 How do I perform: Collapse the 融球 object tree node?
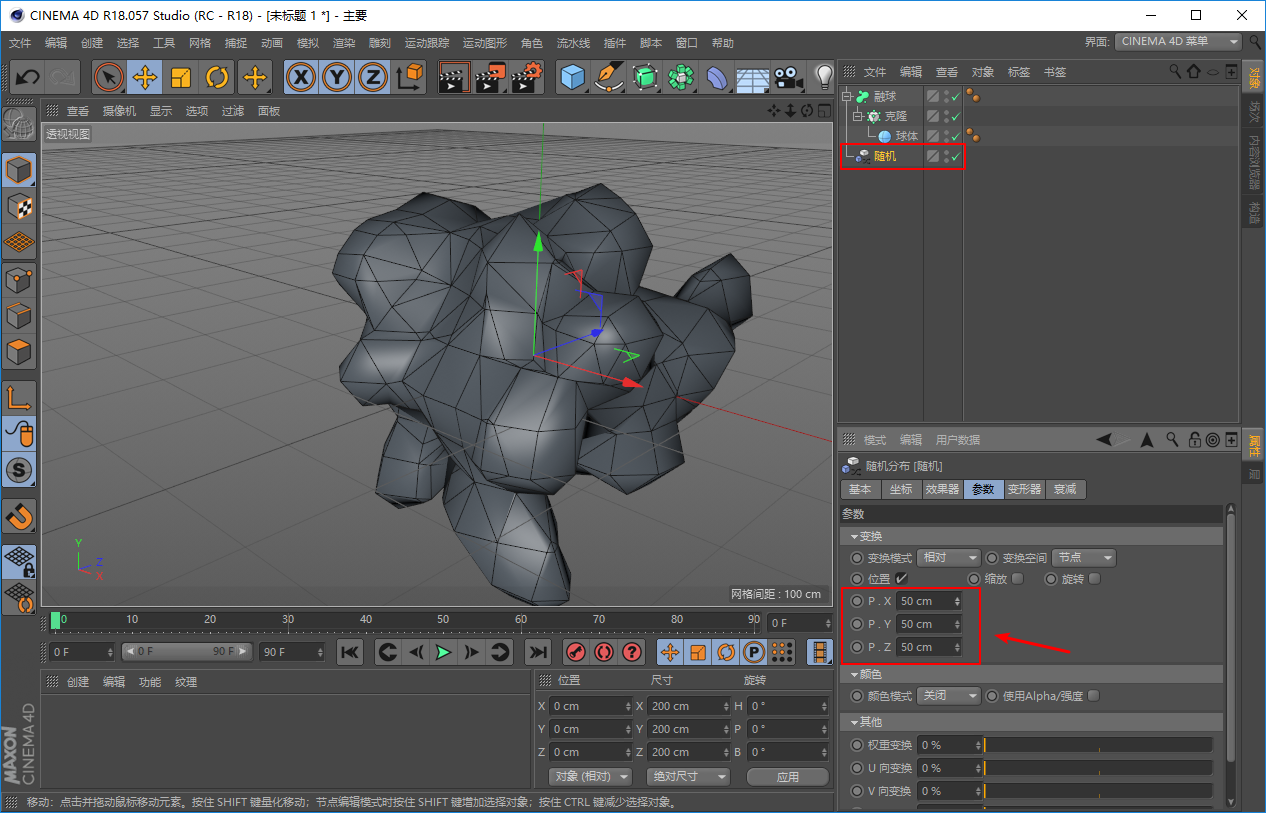pyautogui.click(x=847, y=97)
